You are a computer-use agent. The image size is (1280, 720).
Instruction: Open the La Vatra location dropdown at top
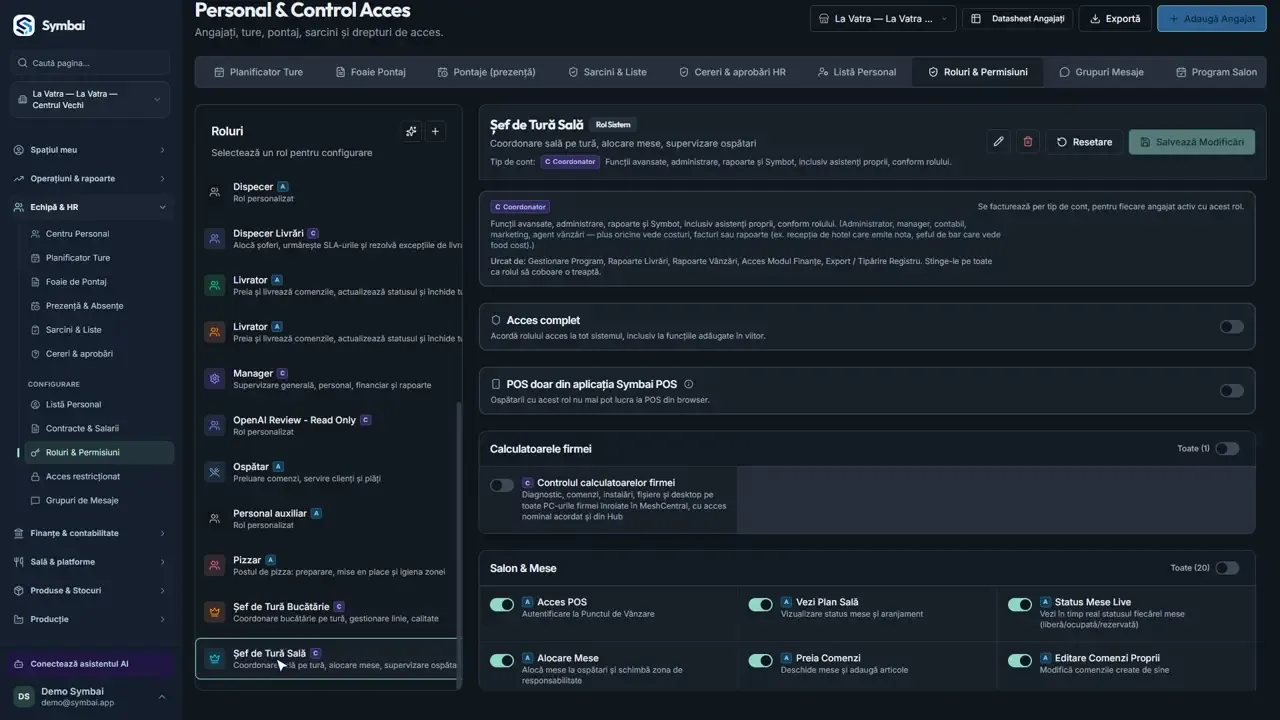click(882, 18)
